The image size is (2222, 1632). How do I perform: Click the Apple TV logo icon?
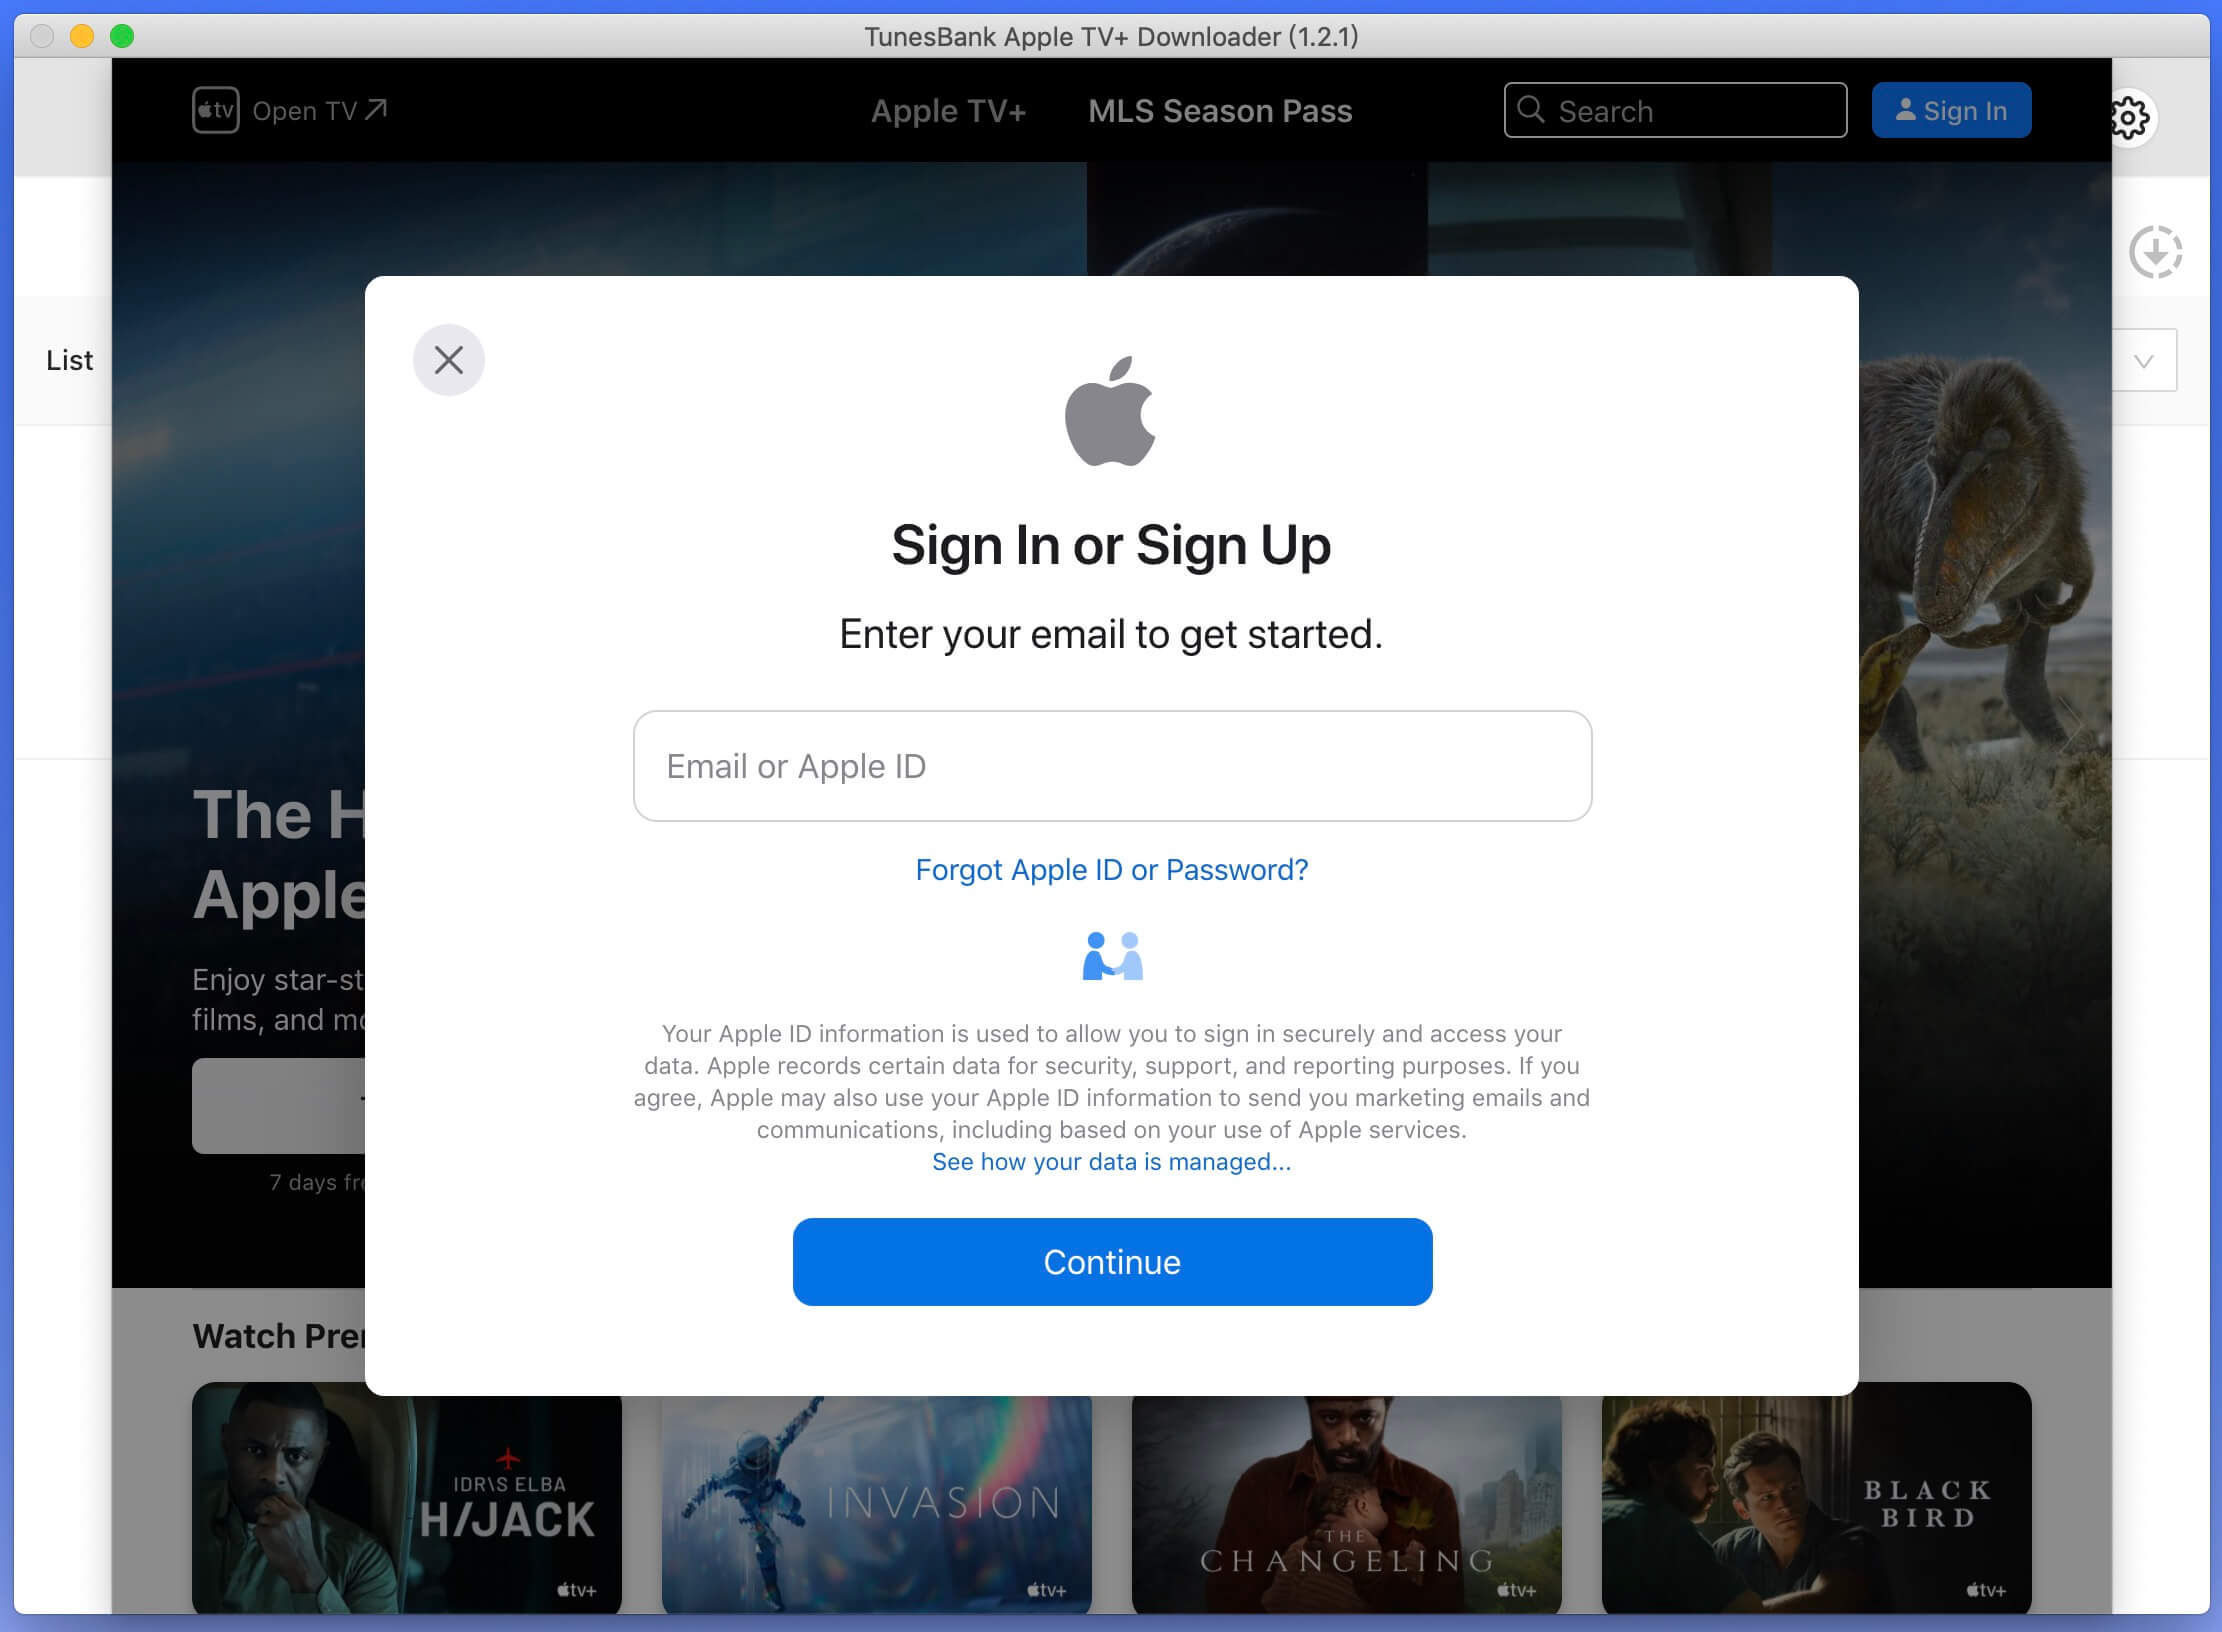point(216,109)
